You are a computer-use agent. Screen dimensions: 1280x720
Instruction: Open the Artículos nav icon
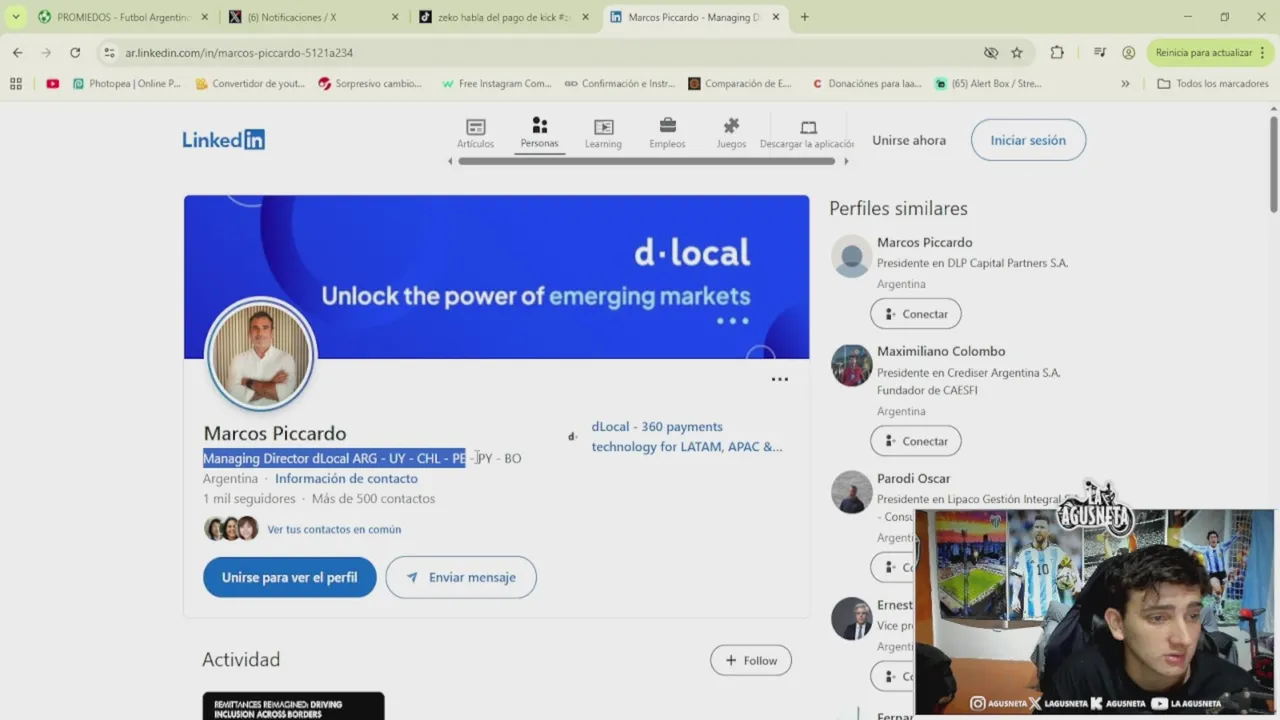pos(475,133)
